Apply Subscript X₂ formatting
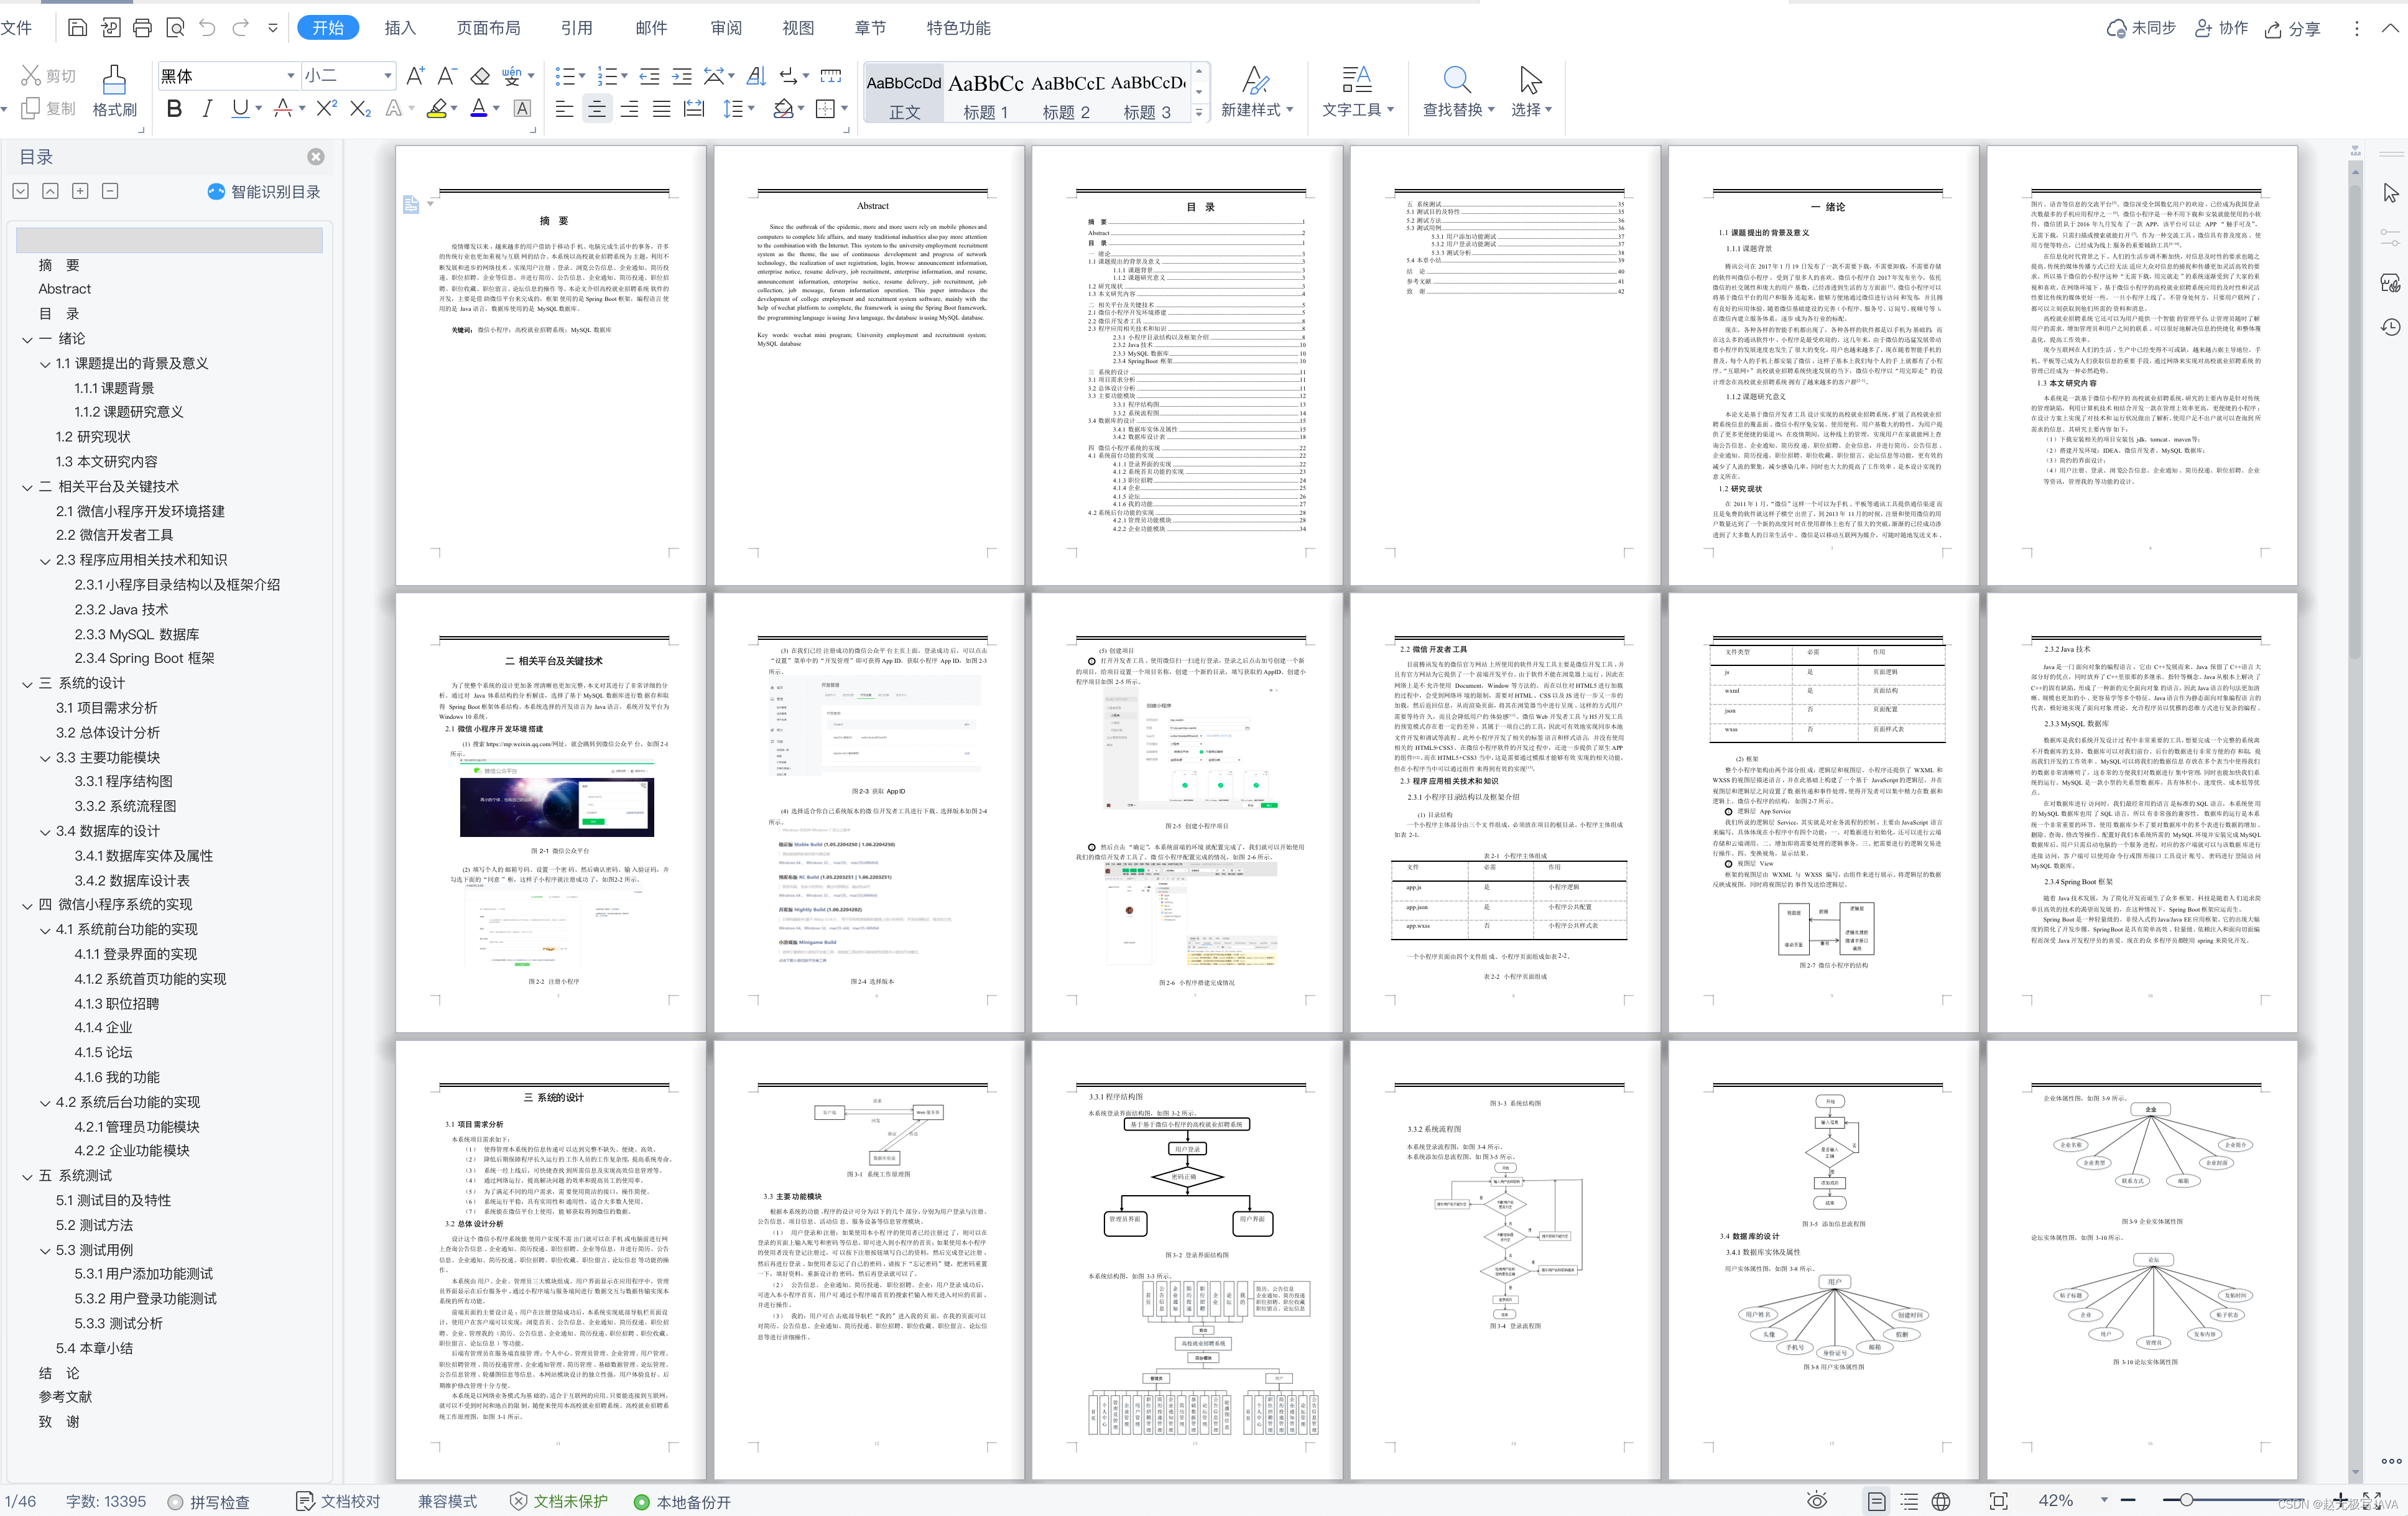This screenshot has height=1516, width=2408. pos(360,108)
